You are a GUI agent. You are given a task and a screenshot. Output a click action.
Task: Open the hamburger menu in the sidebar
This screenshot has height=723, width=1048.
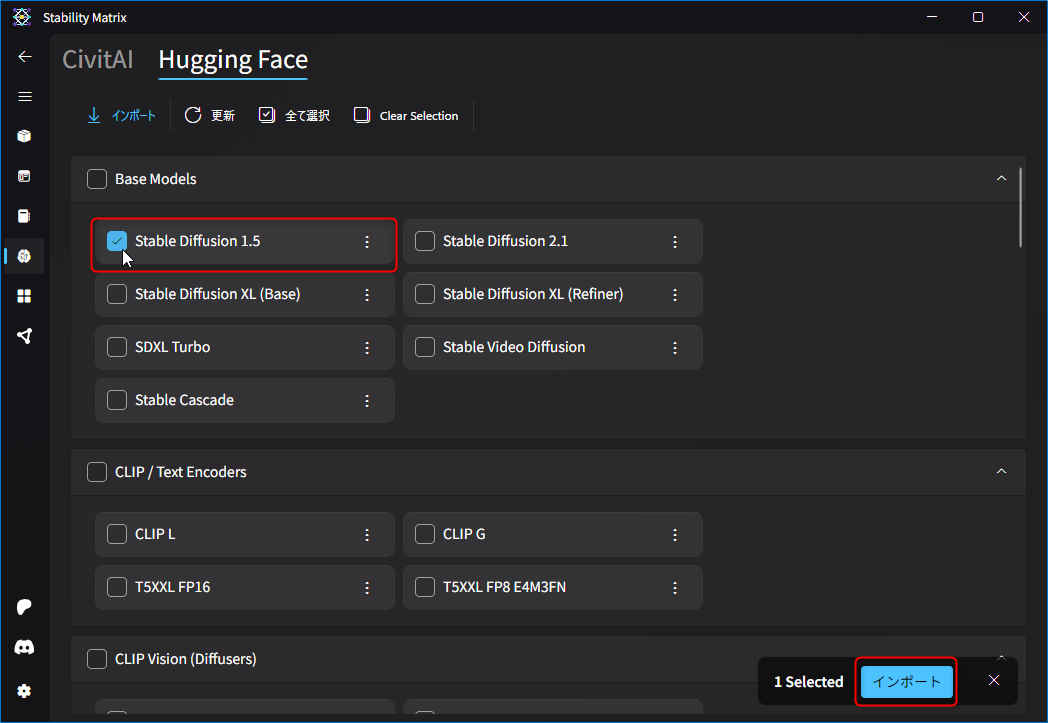(25, 97)
